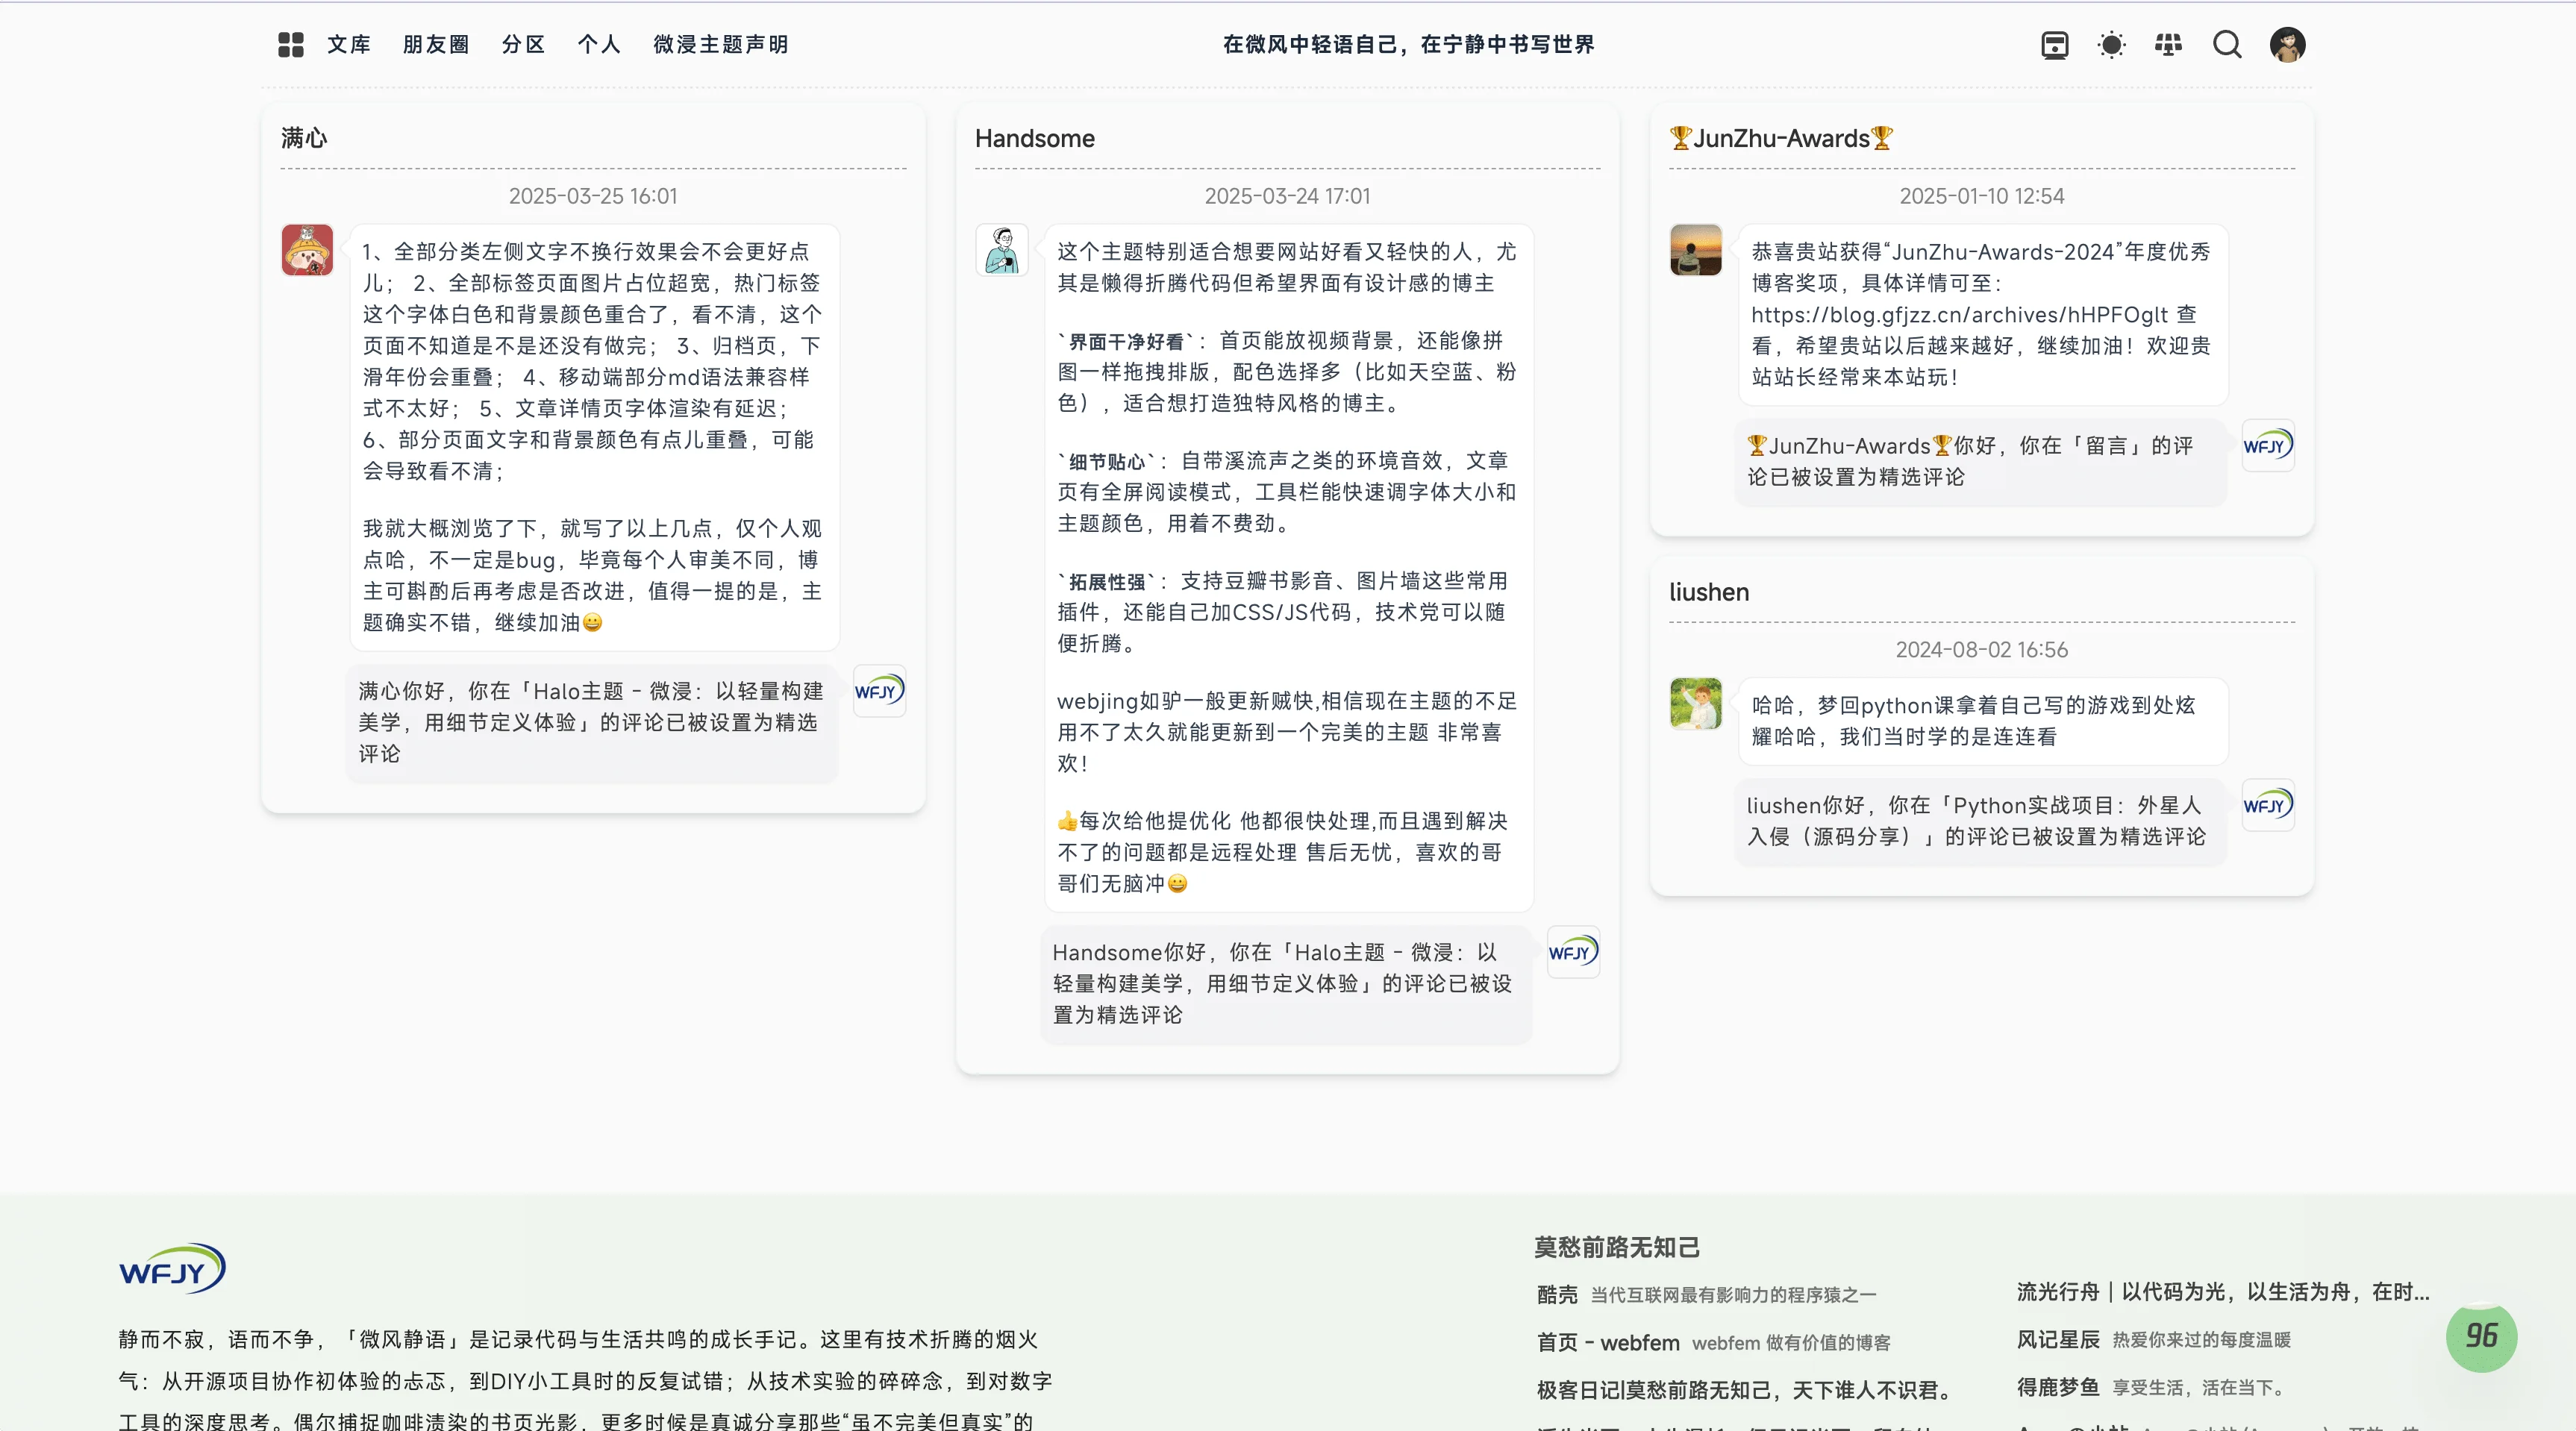Open the 微浸主题声明 page
This screenshot has width=2576, height=1431.
coord(719,45)
